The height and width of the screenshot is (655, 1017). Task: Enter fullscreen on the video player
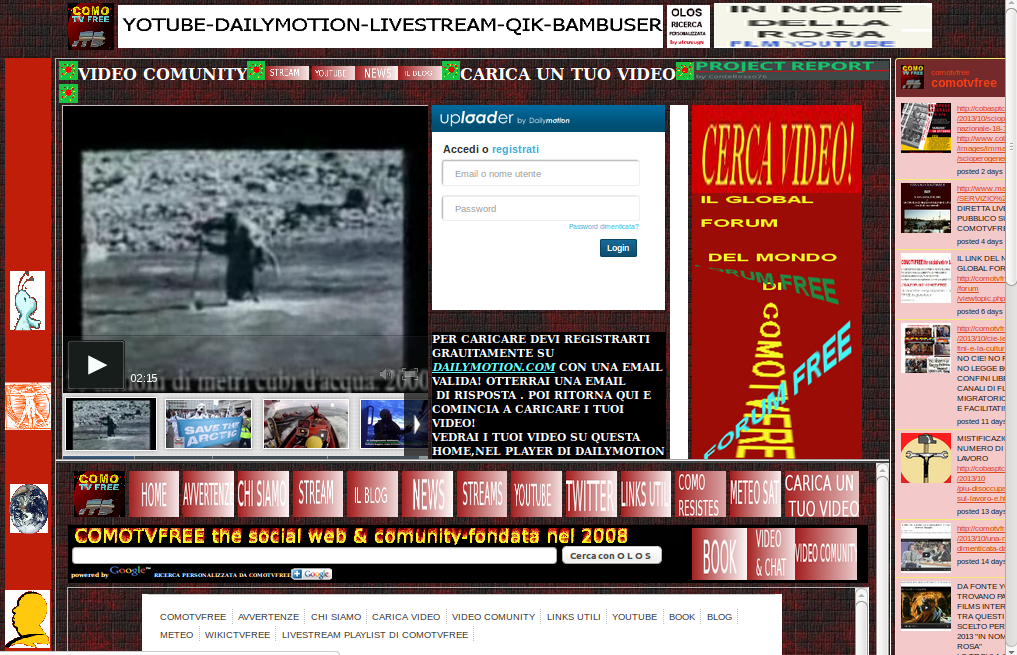pyautogui.click(x=410, y=374)
